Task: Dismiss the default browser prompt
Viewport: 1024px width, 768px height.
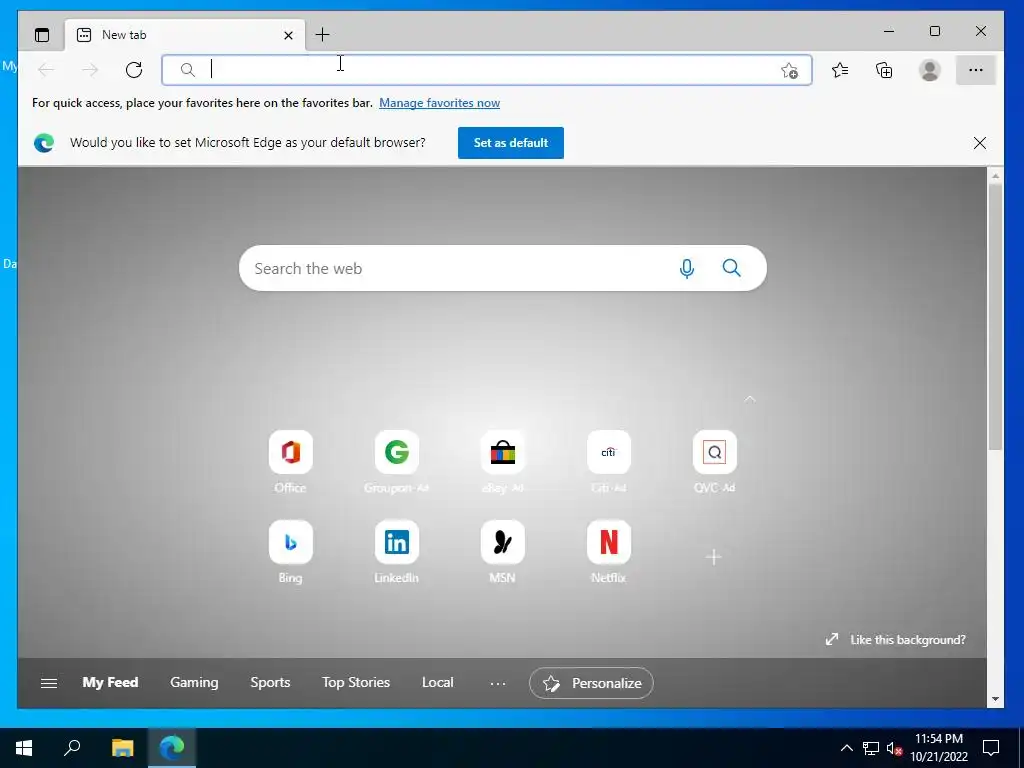Action: [980, 143]
